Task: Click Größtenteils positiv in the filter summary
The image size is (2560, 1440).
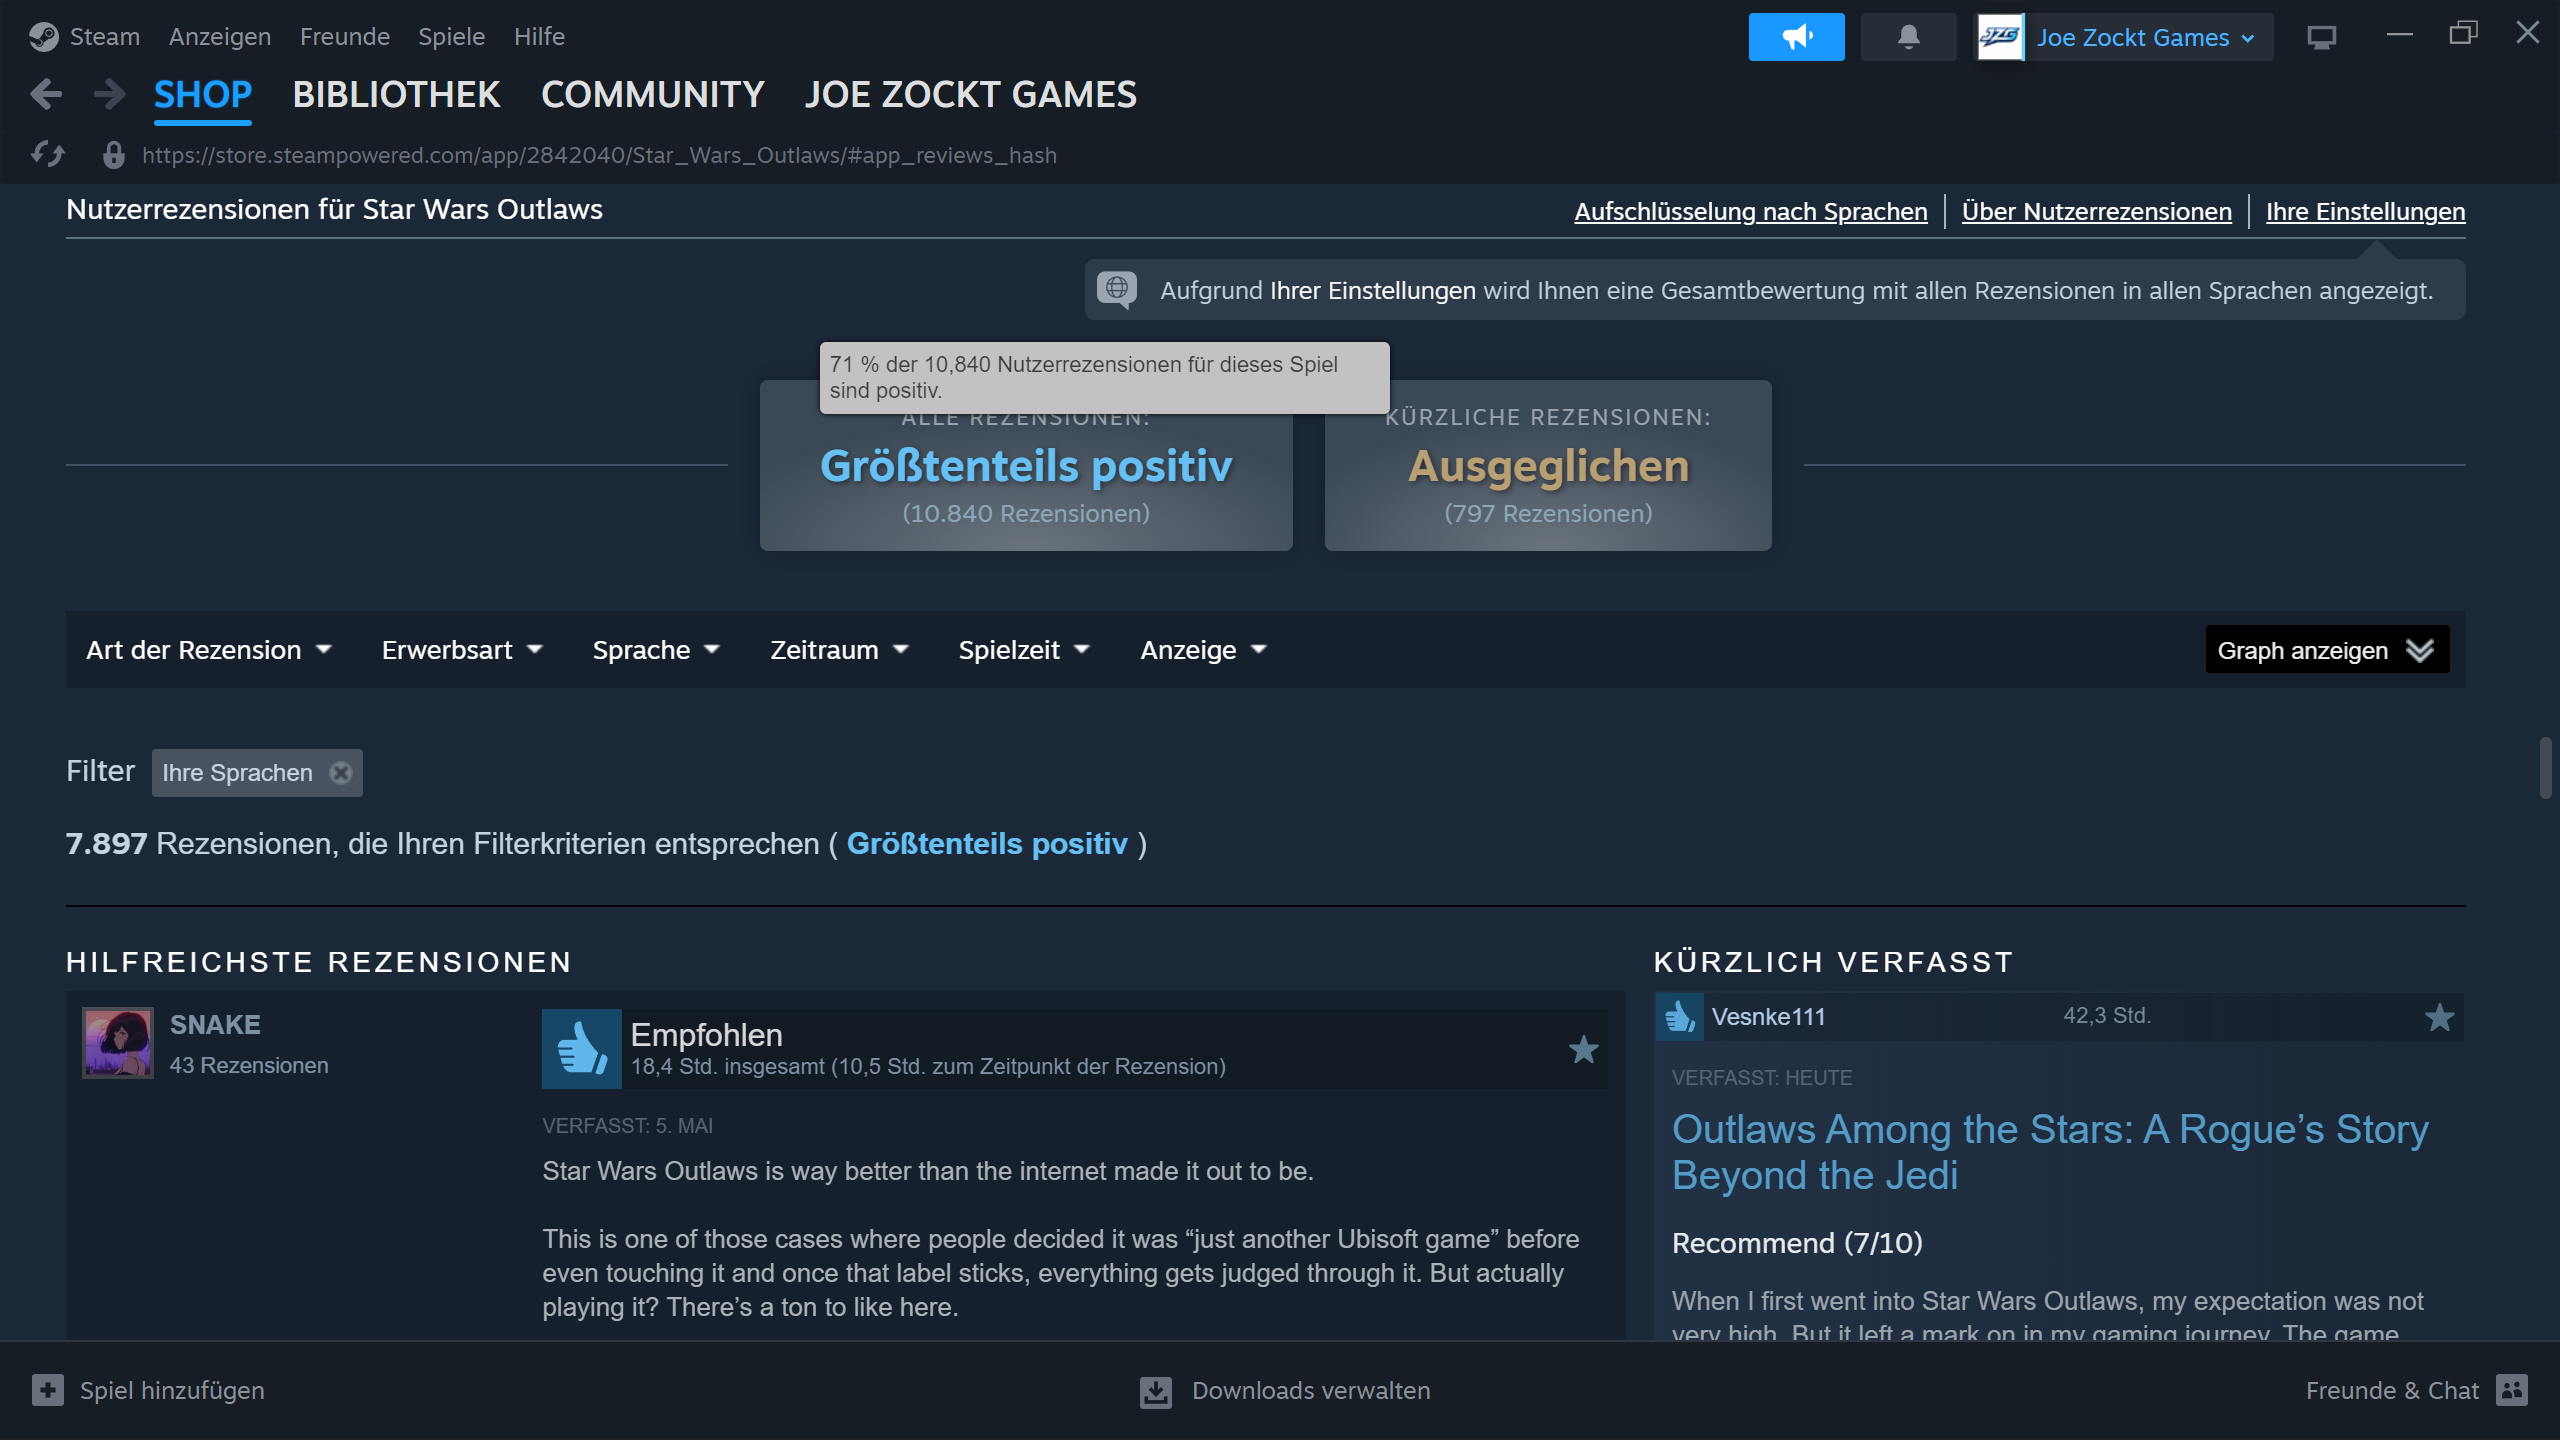Action: (x=987, y=844)
